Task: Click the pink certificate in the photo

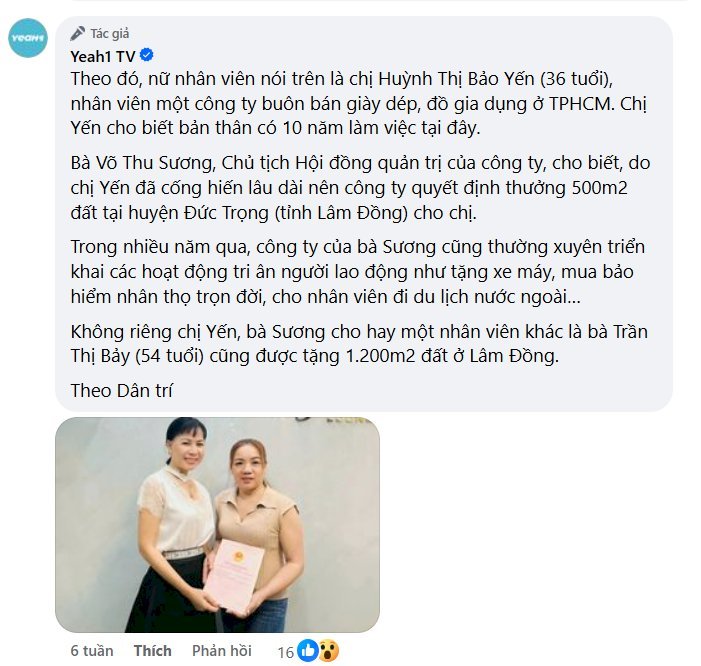Action: pos(234,576)
